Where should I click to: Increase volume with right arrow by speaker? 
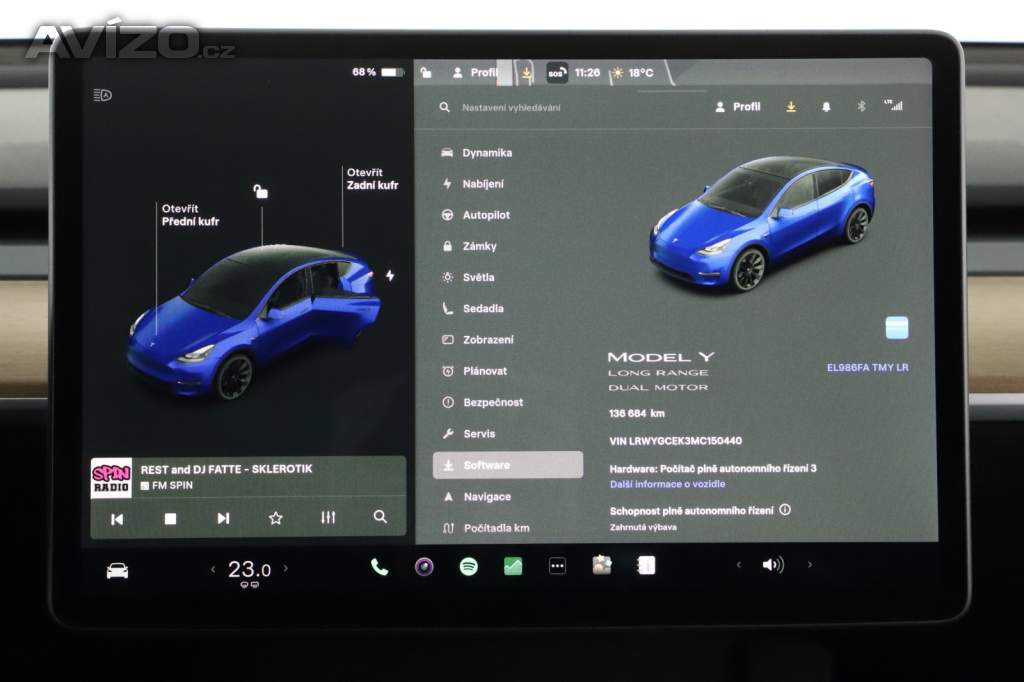point(809,565)
